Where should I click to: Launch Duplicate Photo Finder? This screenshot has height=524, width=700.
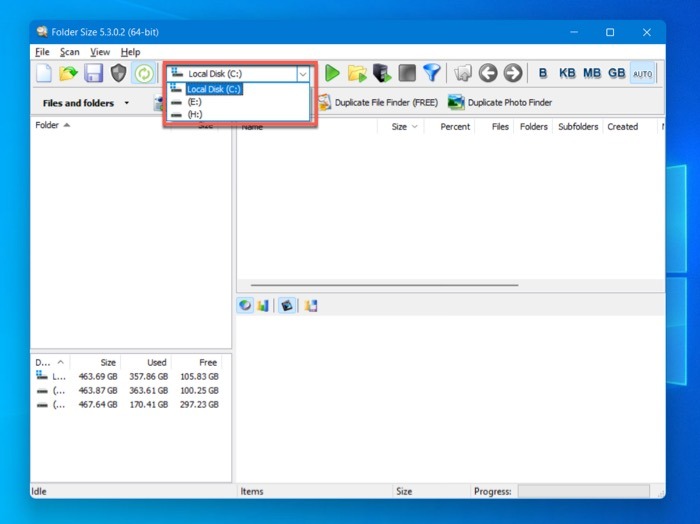(x=500, y=102)
